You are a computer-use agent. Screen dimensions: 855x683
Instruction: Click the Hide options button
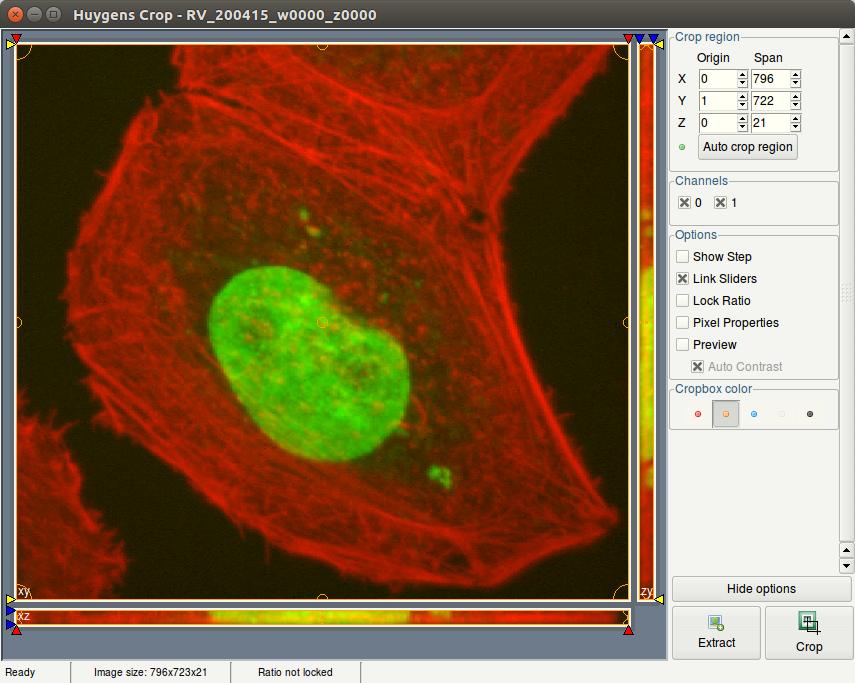[x=762, y=589]
